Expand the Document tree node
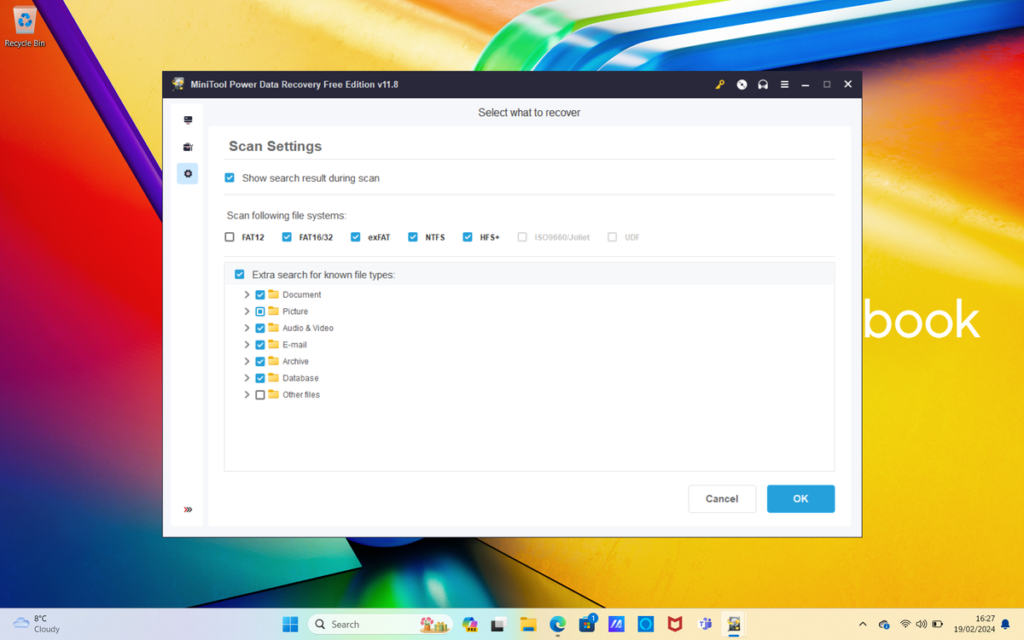1024x640 pixels. pyautogui.click(x=247, y=295)
